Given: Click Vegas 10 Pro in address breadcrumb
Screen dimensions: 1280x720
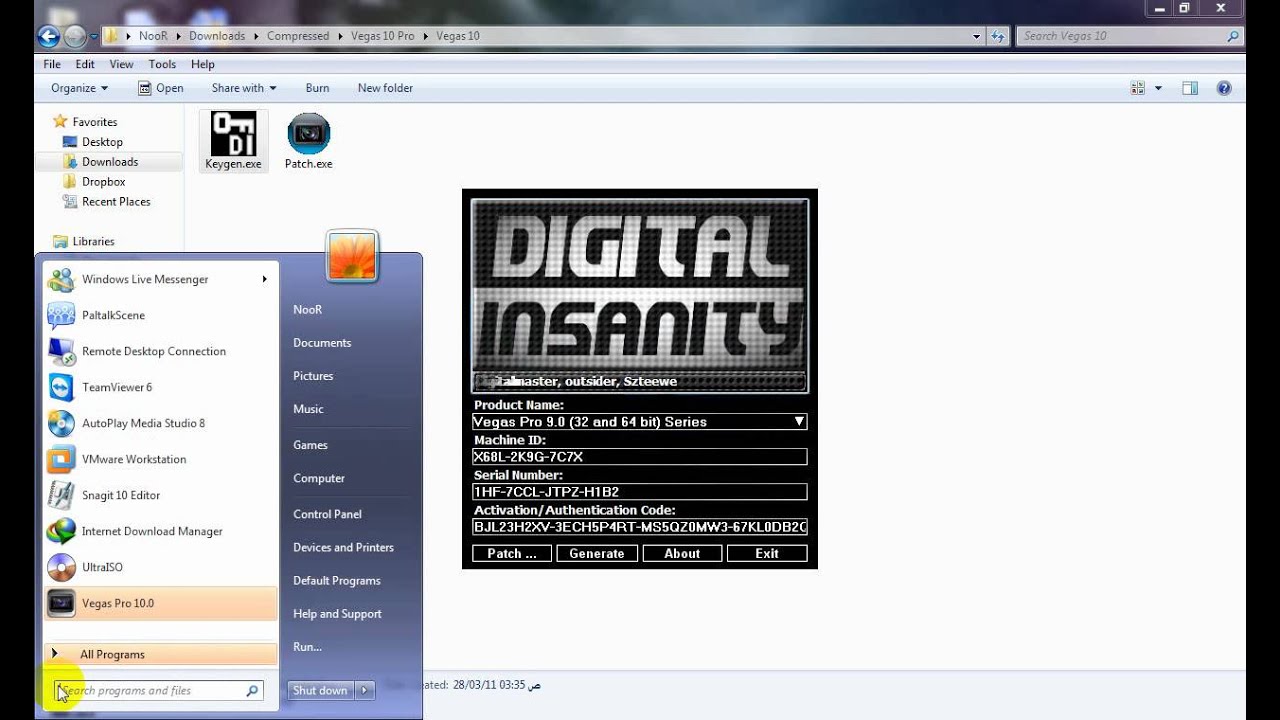Looking at the screenshot, I should coord(382,36).
